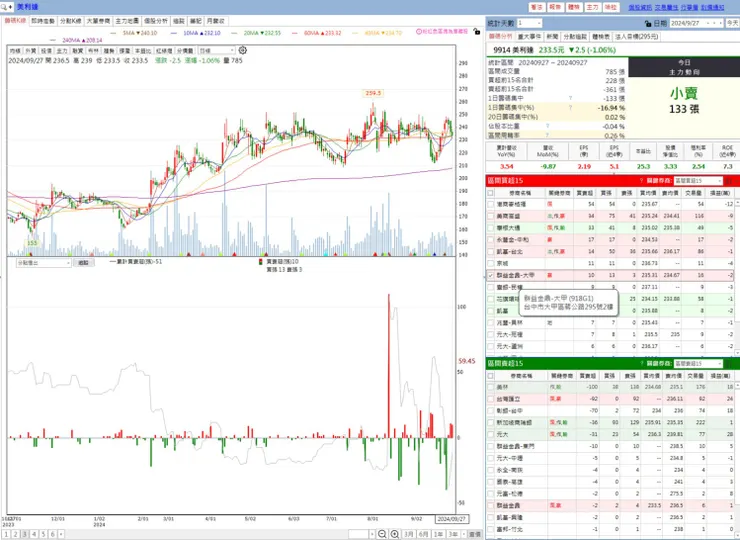This screenshot has height=540, width=740.
Task: Click scroll-up arrow of buy-side table
Action: pyautogui.click(x=737, y=203)
